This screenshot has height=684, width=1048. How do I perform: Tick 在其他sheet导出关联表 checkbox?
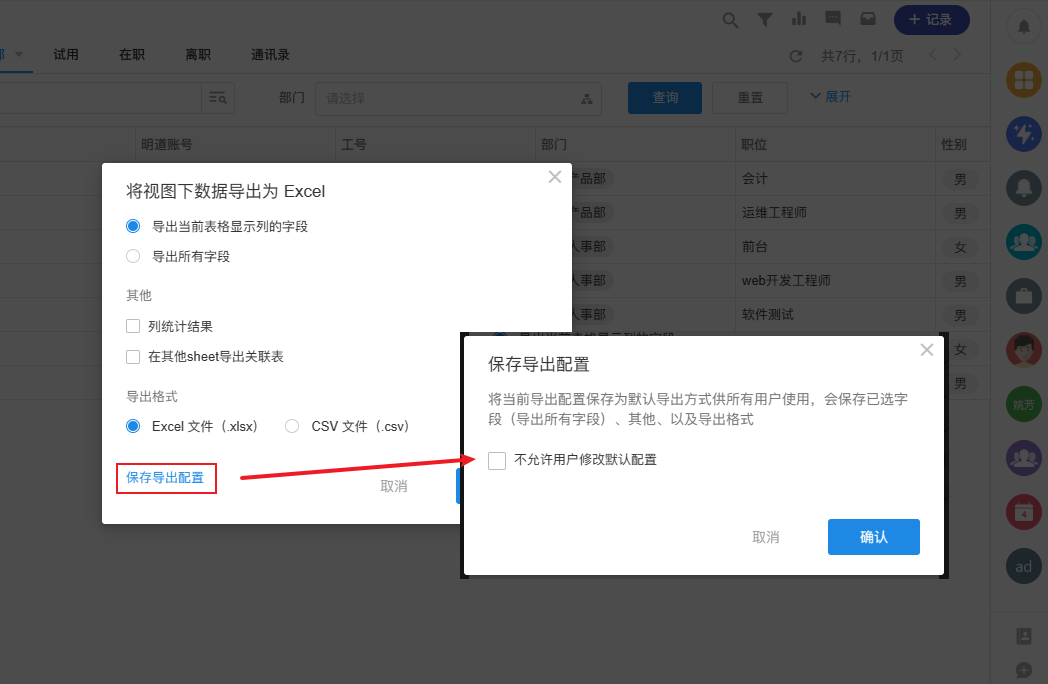(x=133, y=357)
